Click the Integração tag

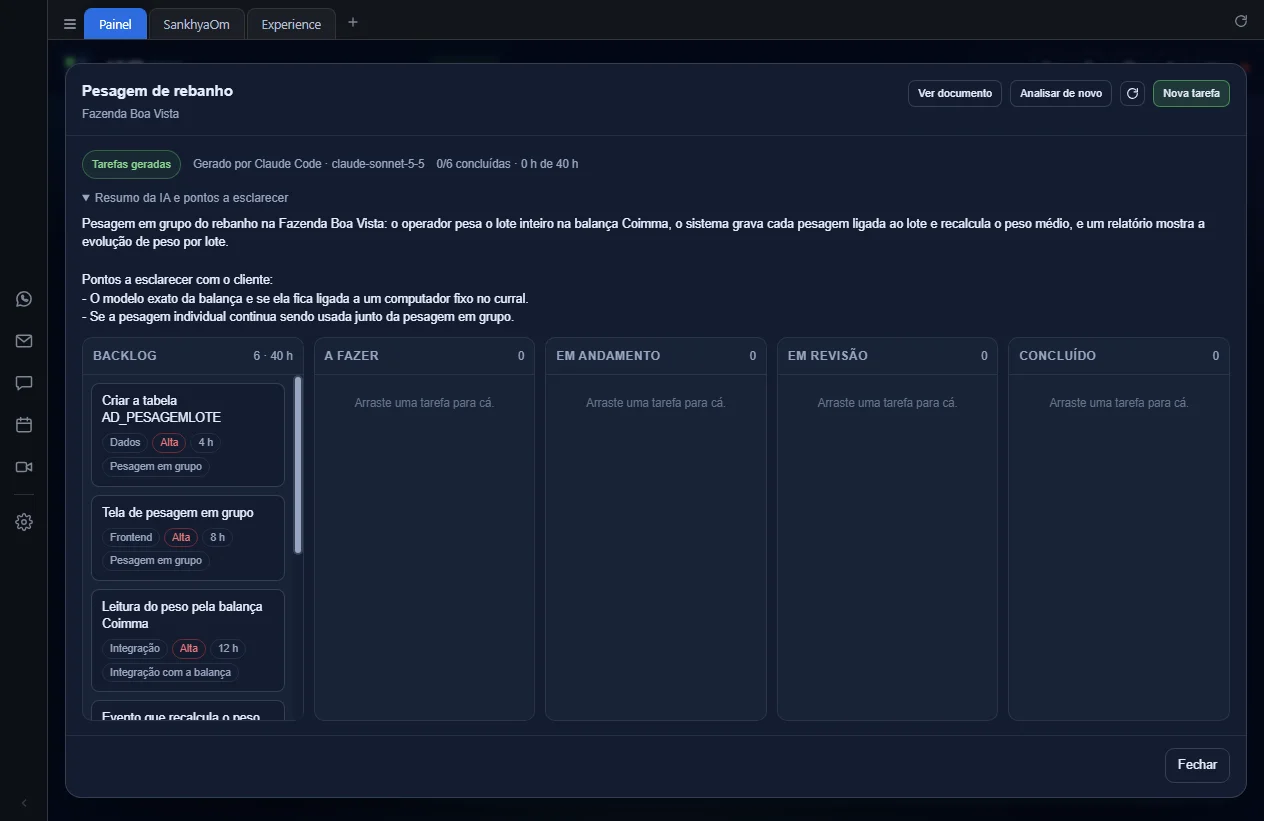[x=135, y=648]
